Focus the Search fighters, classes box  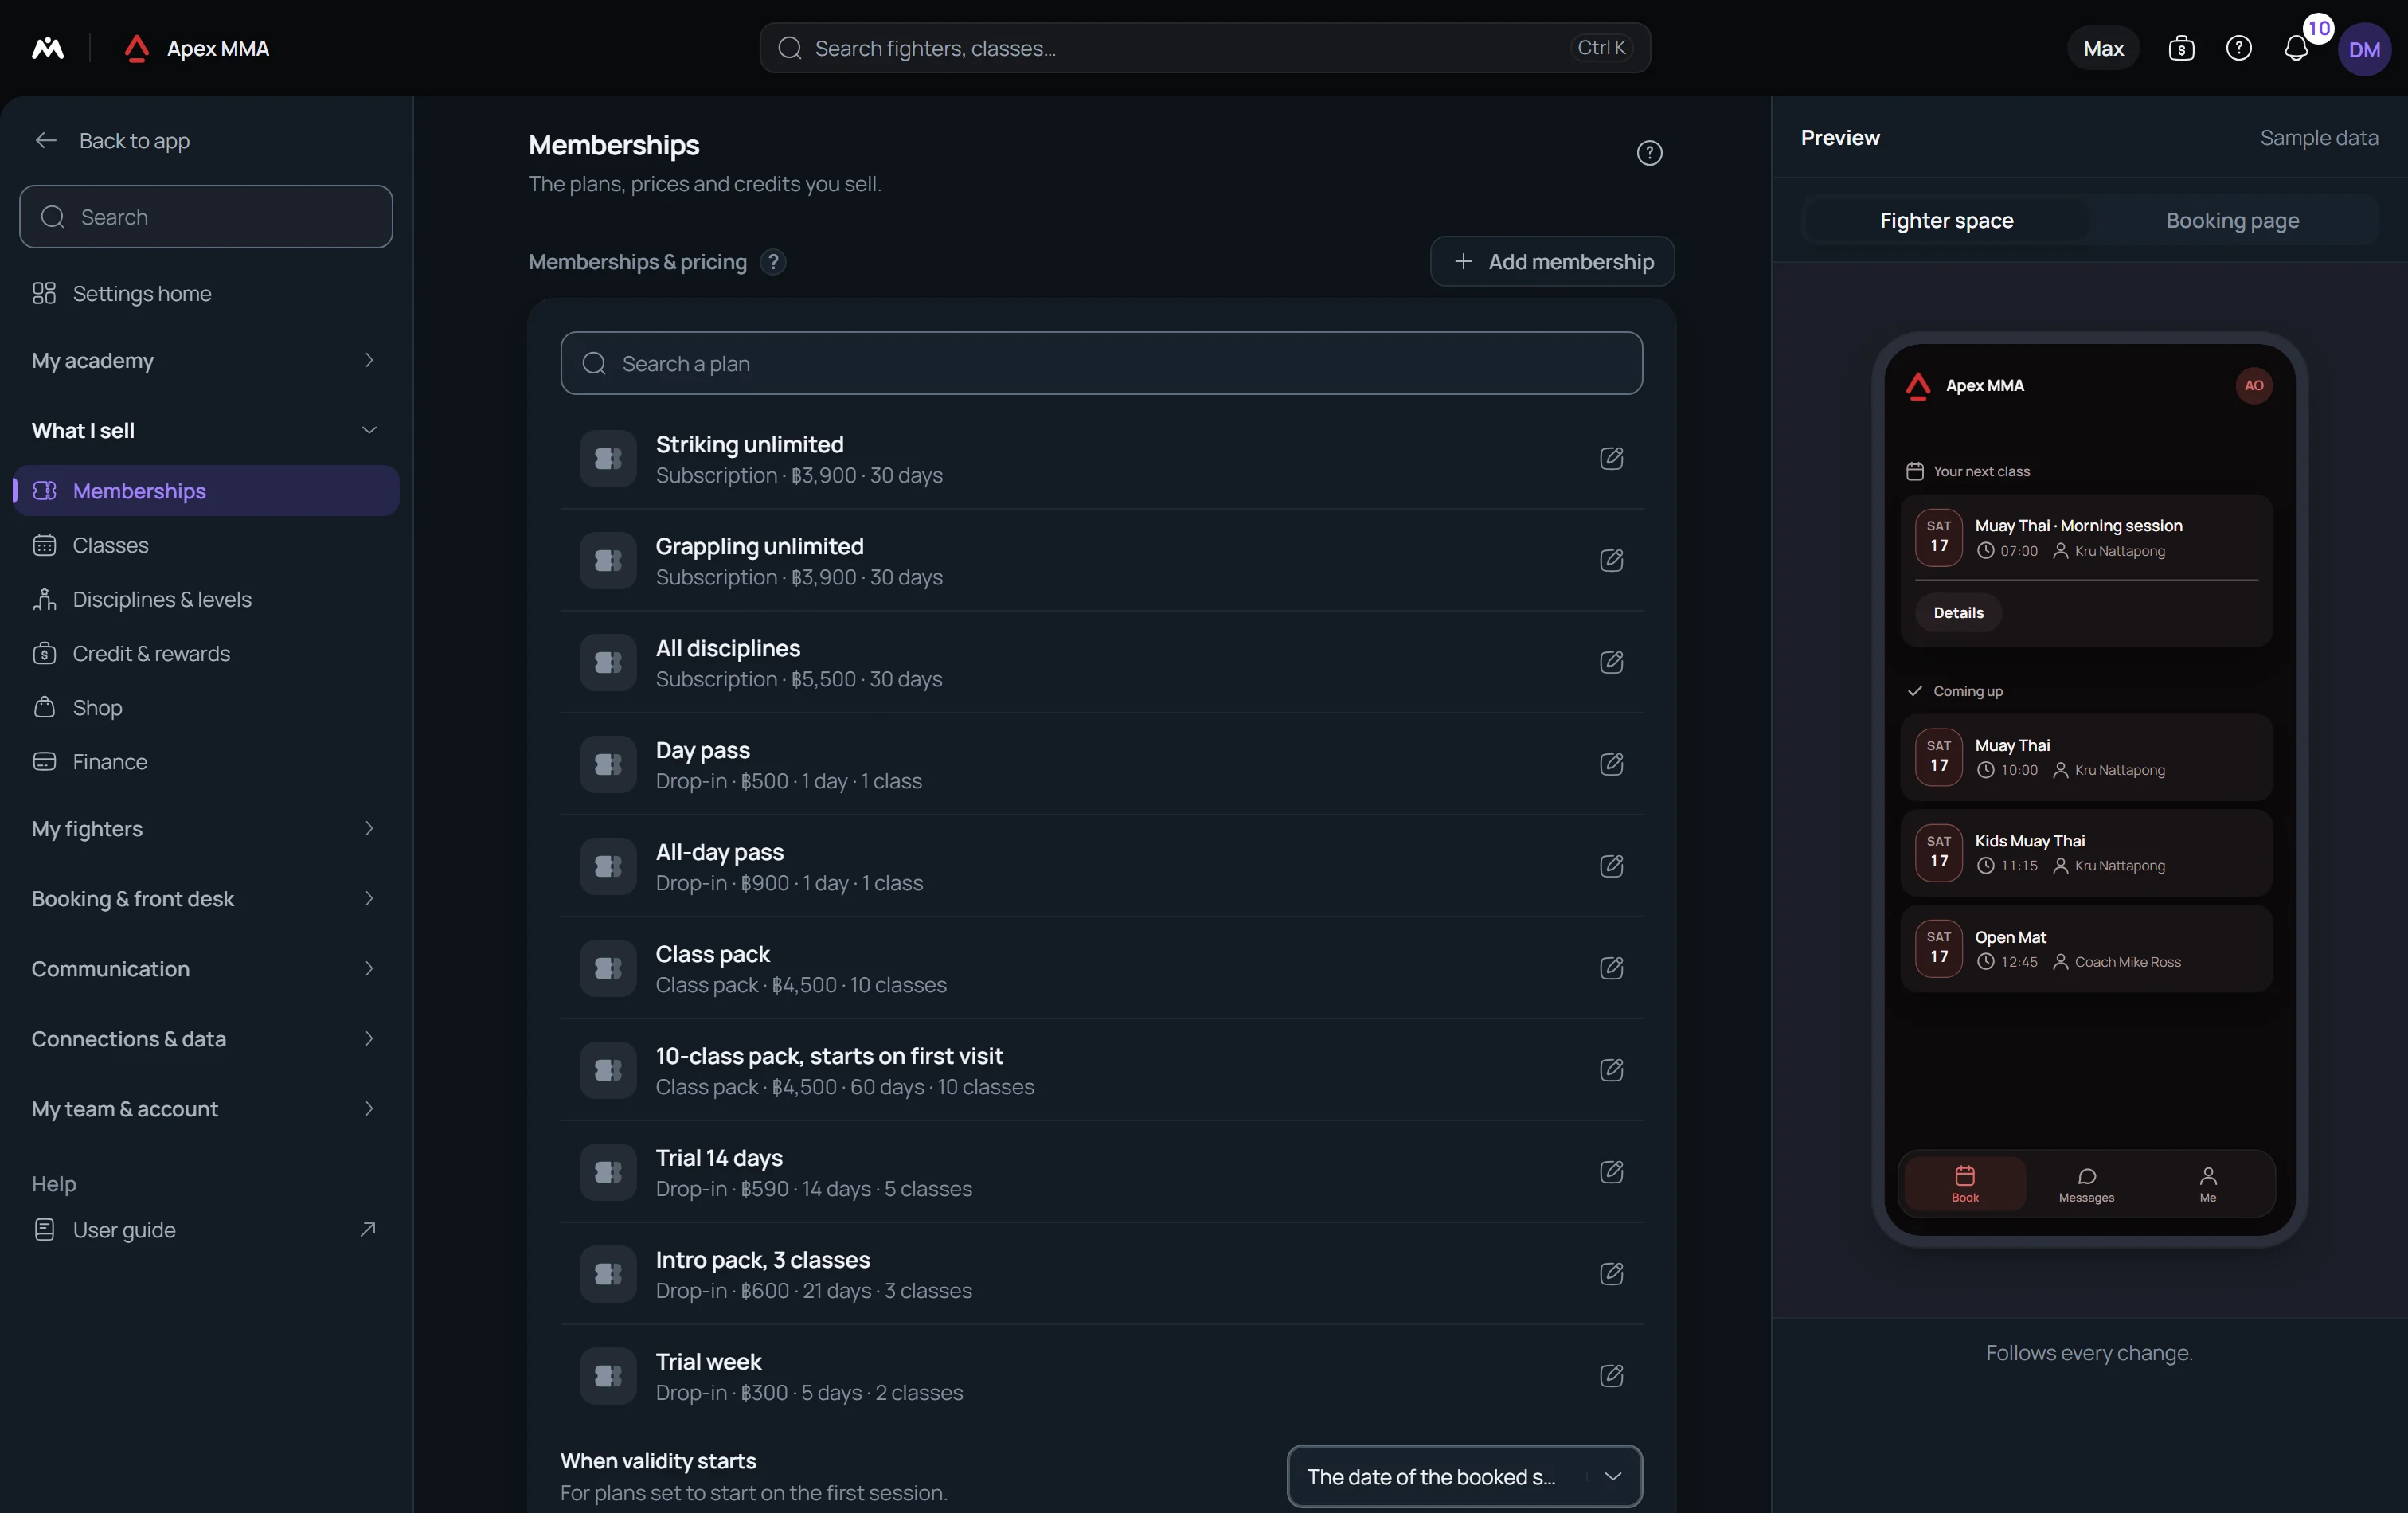(1204, 48)
